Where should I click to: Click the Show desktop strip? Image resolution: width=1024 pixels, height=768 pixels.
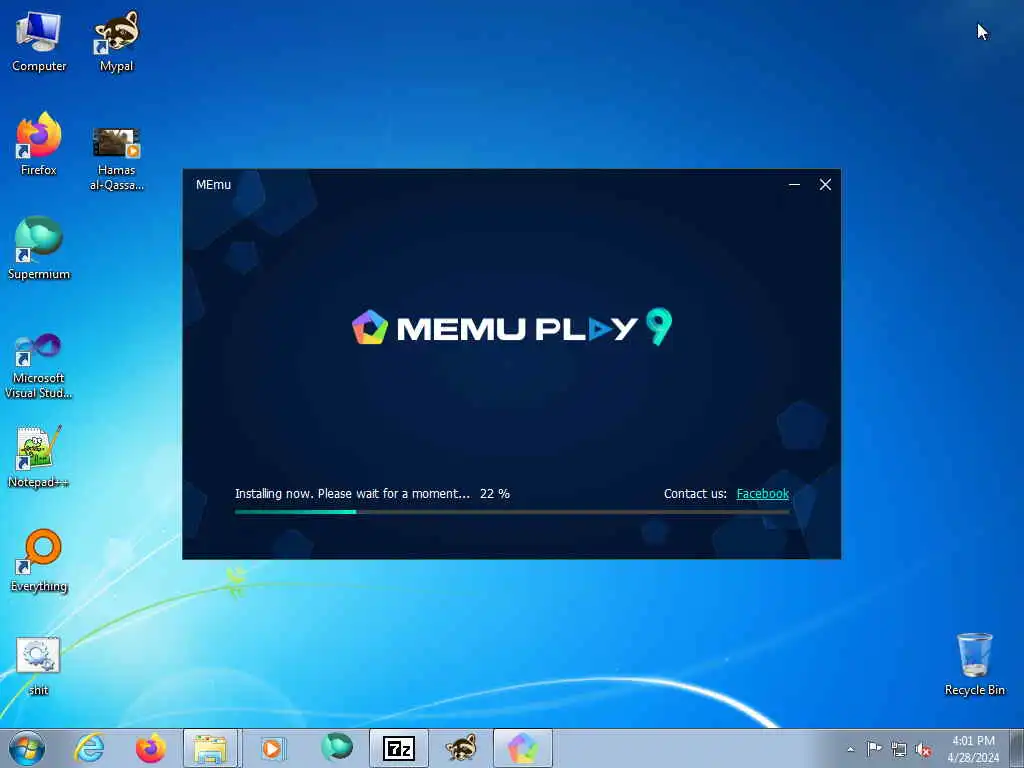[1017, 748]
